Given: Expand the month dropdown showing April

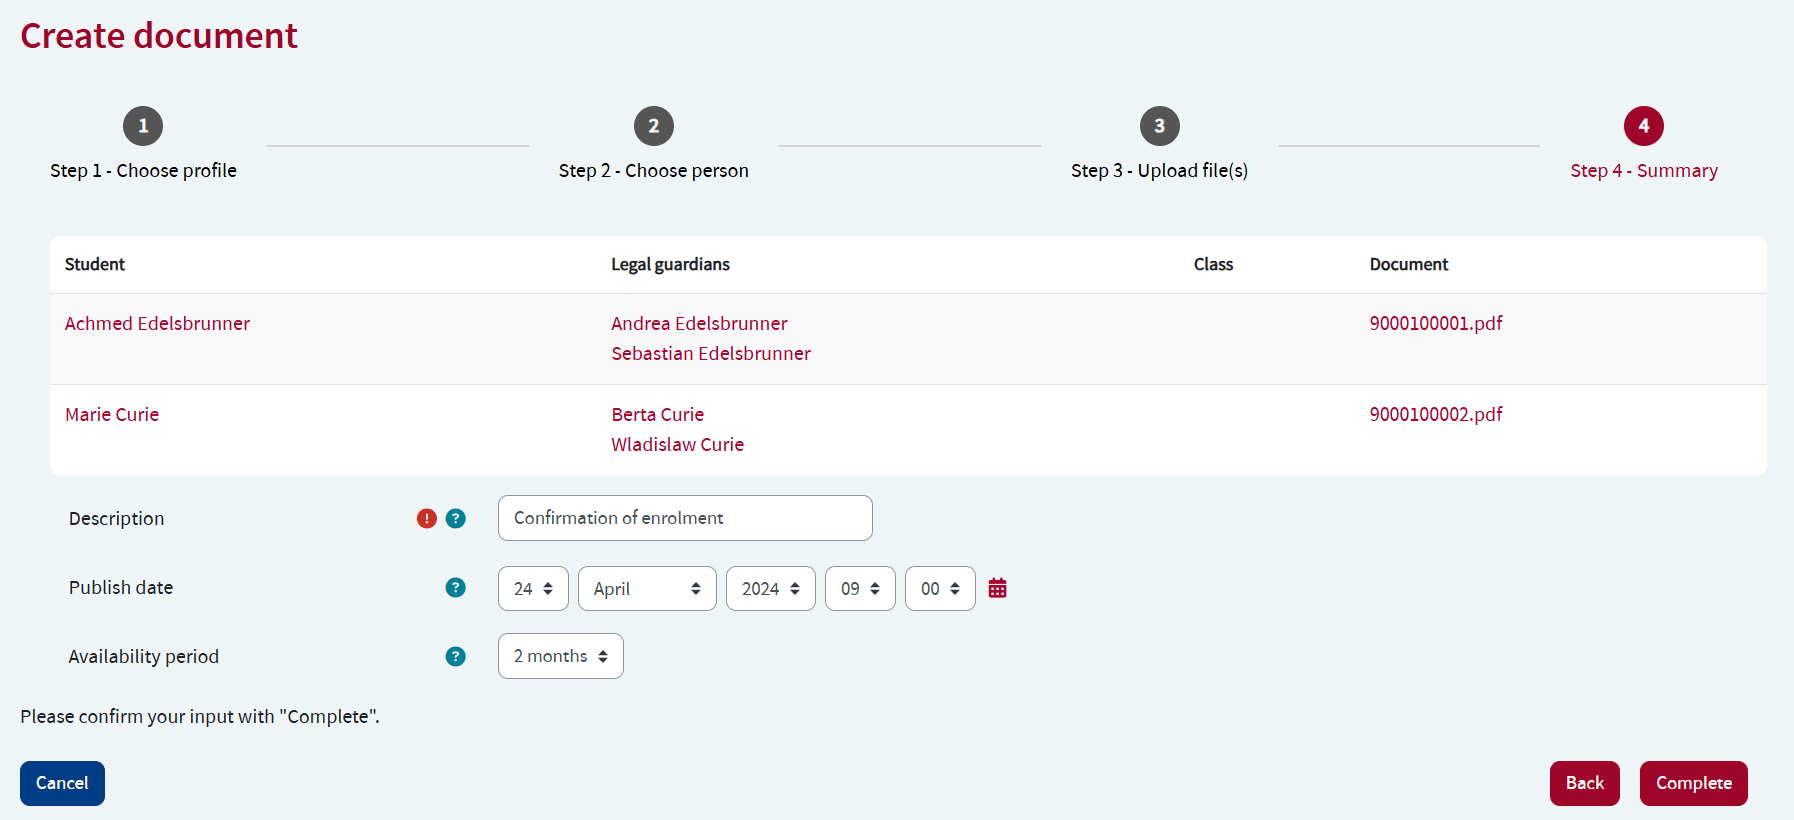Looking at the screenshot, I should [x=647, y=588].
